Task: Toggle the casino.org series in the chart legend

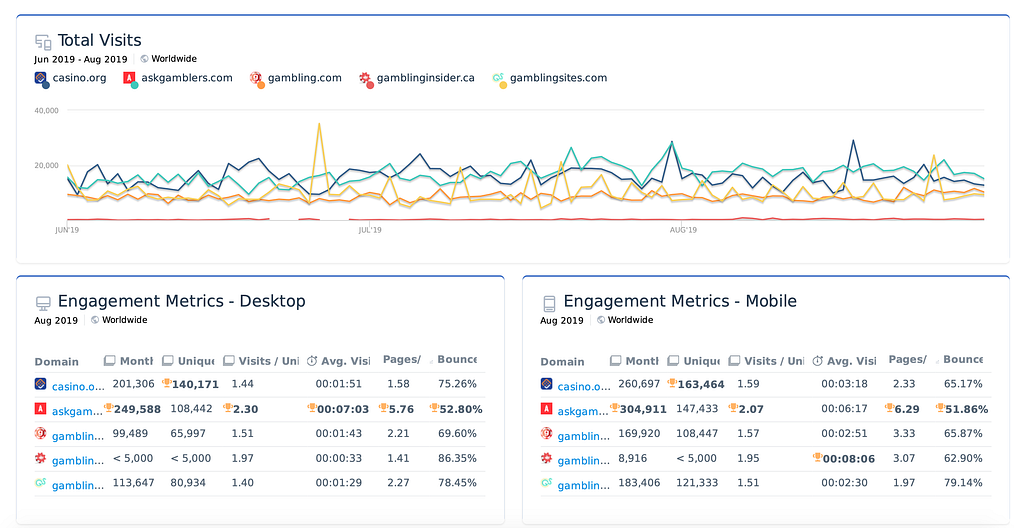Action: 70,78
